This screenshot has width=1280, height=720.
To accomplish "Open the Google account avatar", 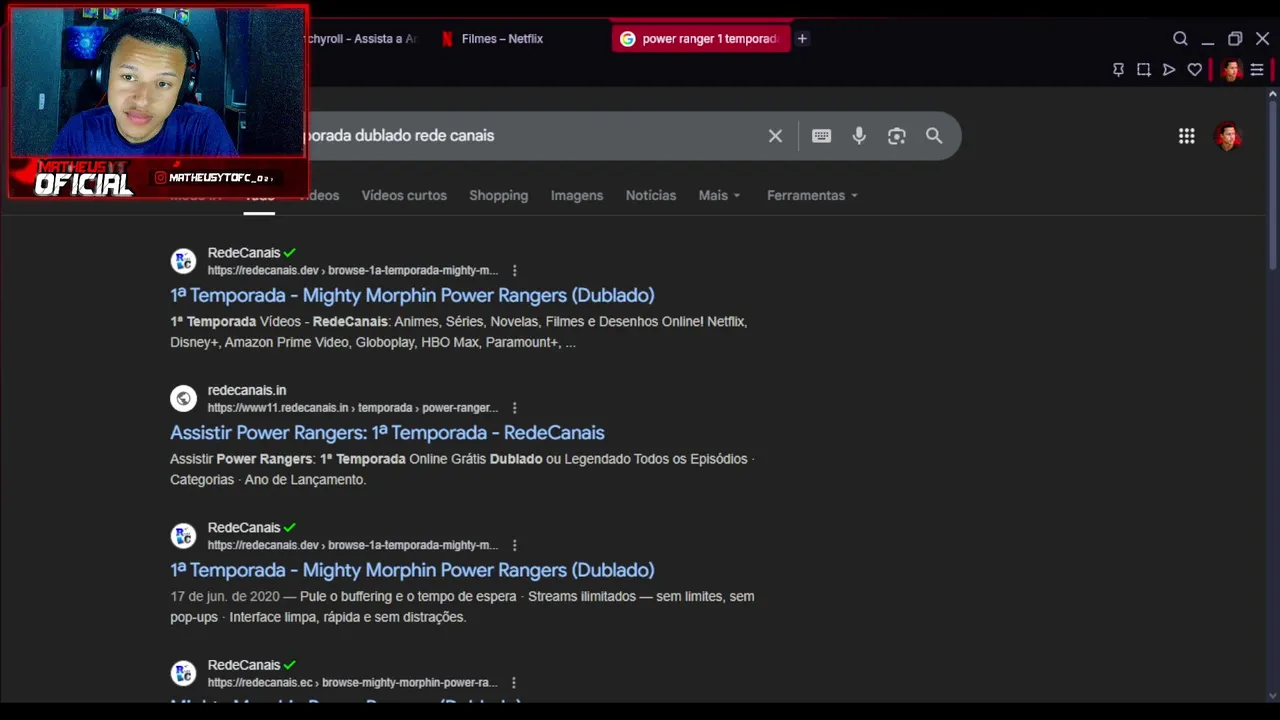I will click(x=1228, y=136).
